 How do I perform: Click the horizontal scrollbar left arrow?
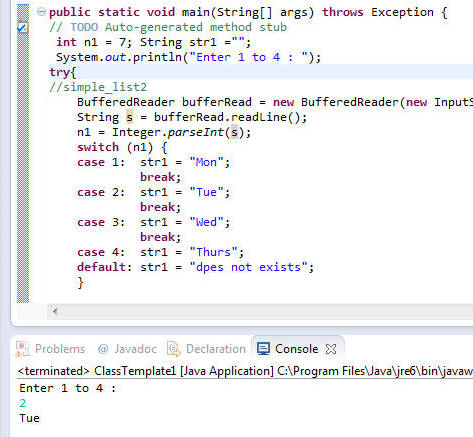coord(55,311)
